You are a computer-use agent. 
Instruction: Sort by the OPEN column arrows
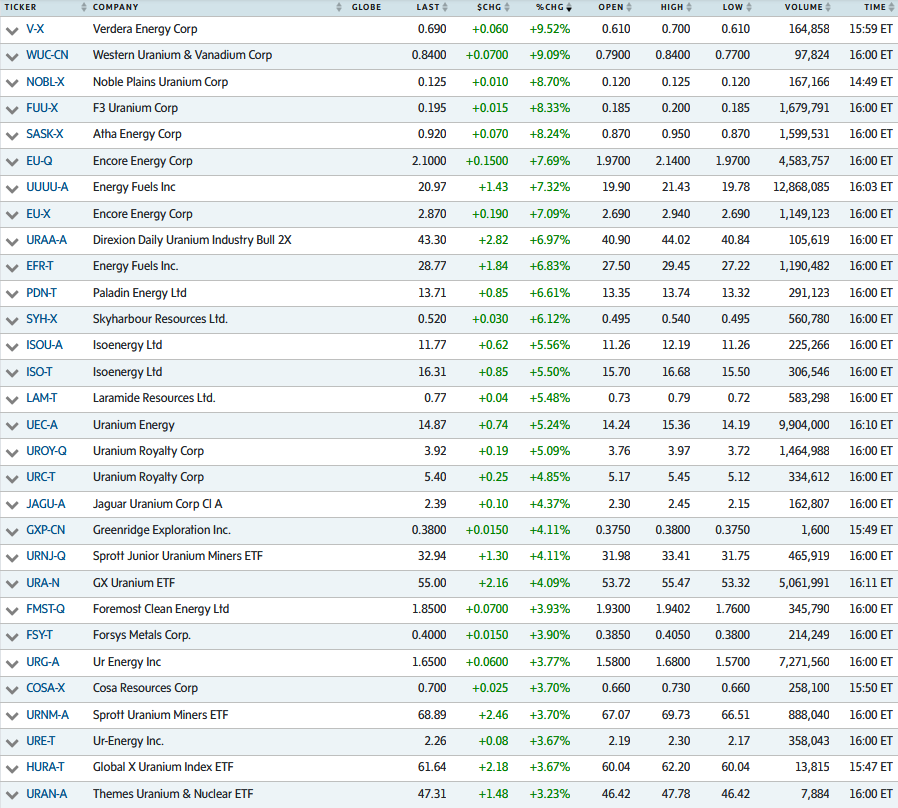point(629,7)
